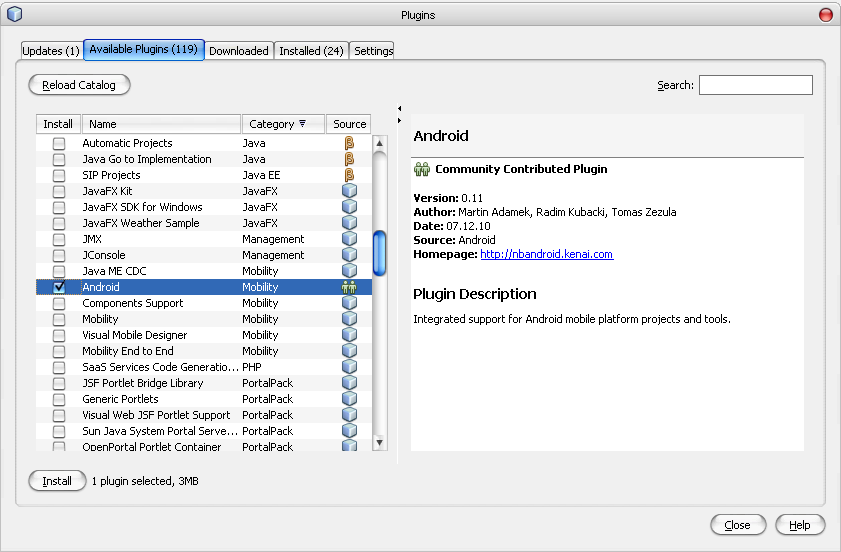Click the Reload Catalog button

79,85
